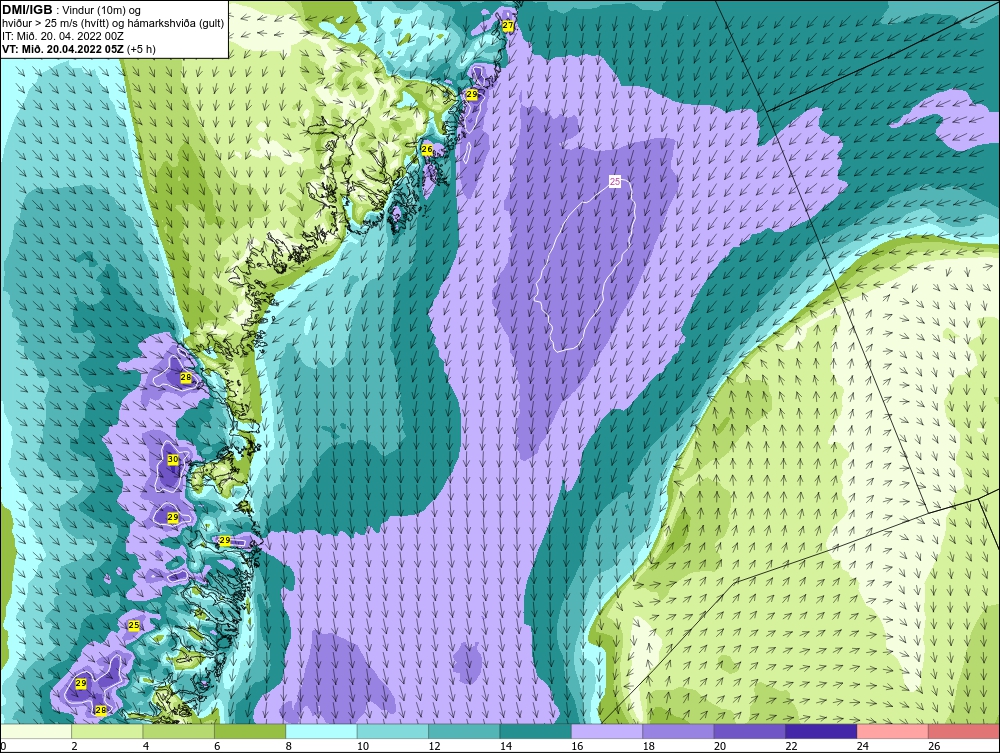Pick the 10–12 m/s turquoise swatch

[x=393, y=731]
